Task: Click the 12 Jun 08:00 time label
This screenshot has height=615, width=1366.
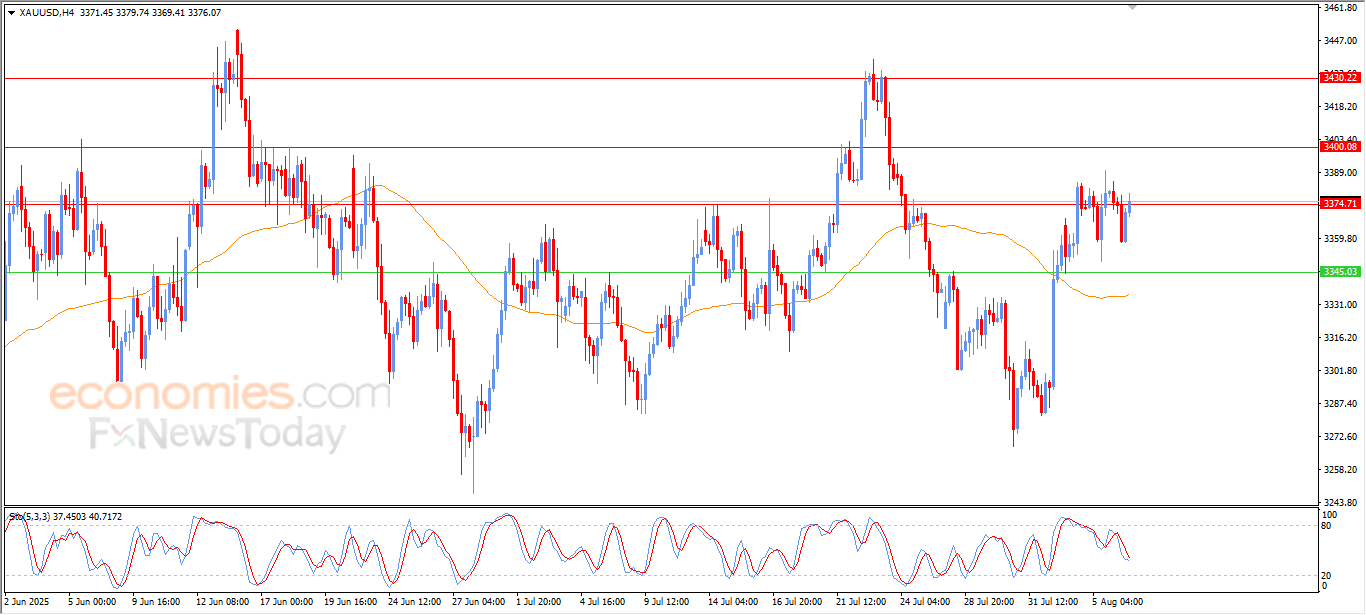Action: click(223, 602)
